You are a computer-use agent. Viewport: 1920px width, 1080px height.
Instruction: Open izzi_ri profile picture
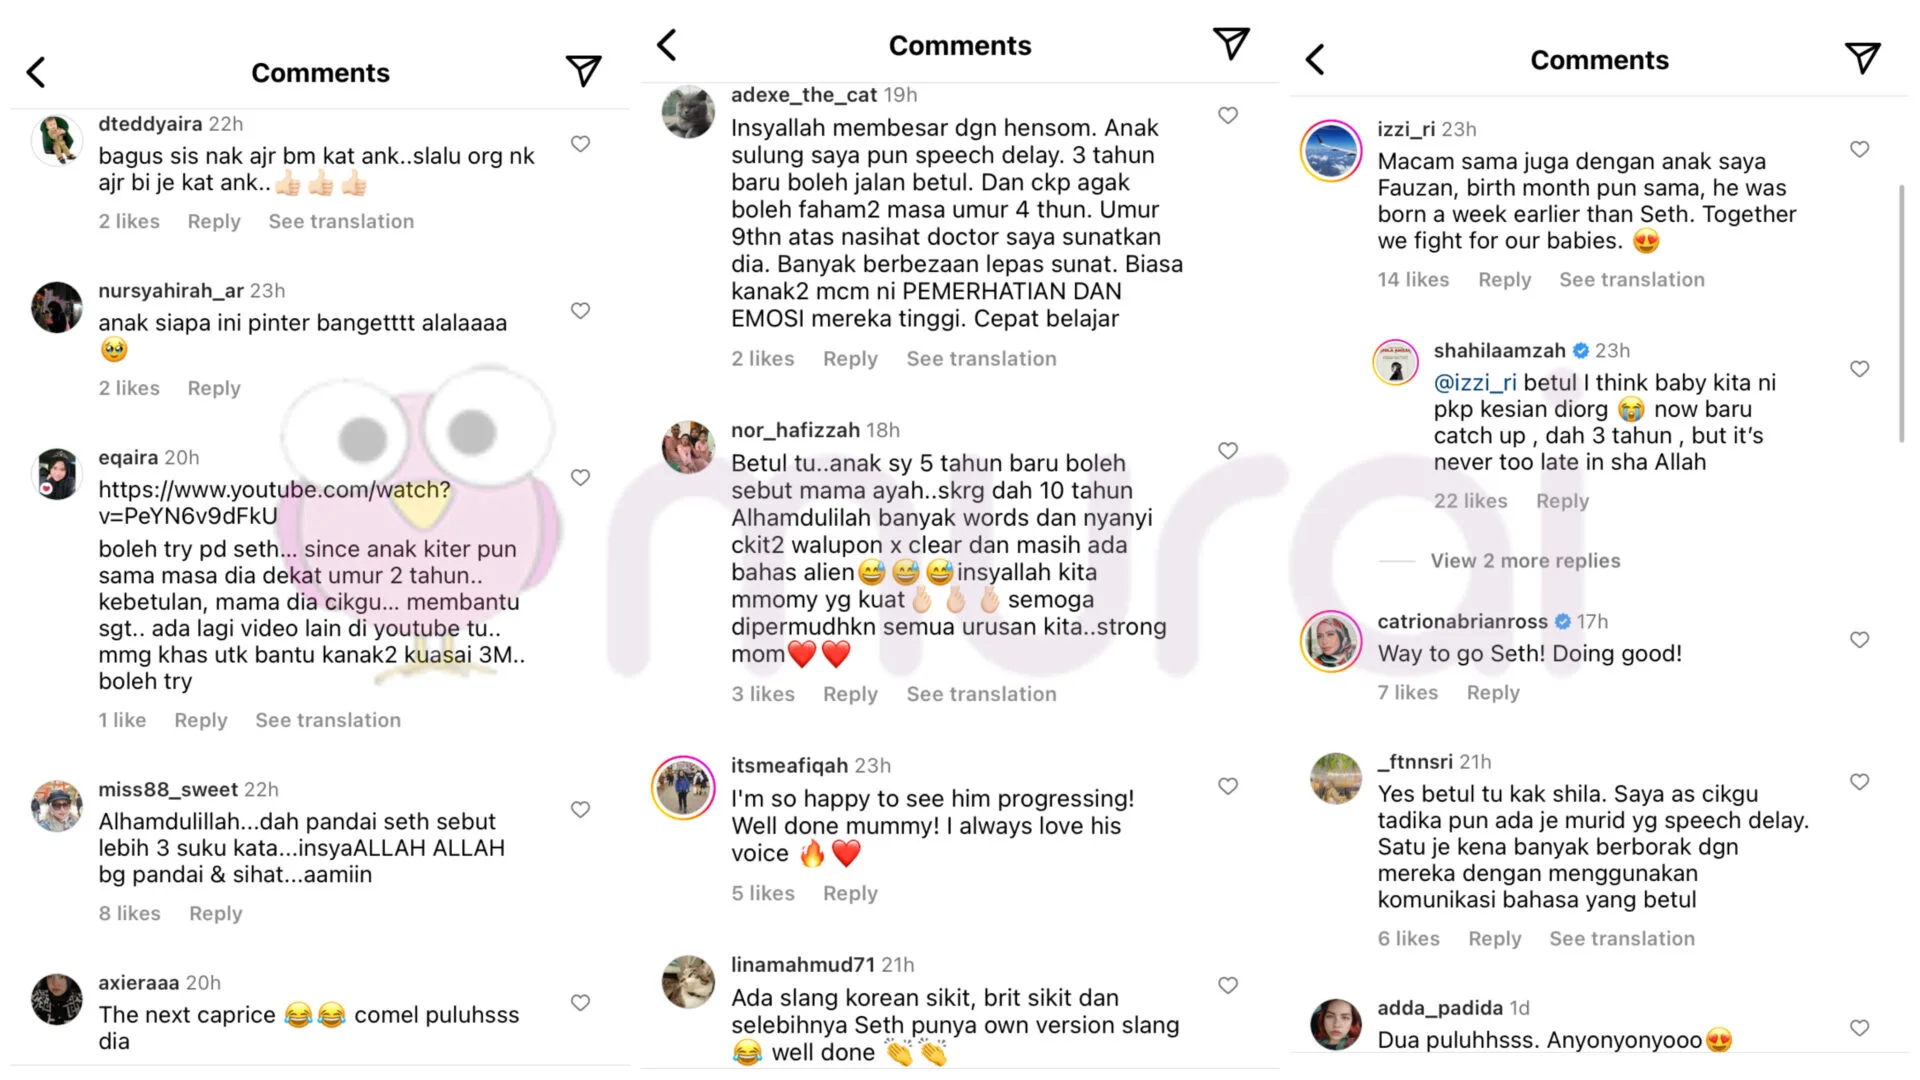[x=1330, y=151]
